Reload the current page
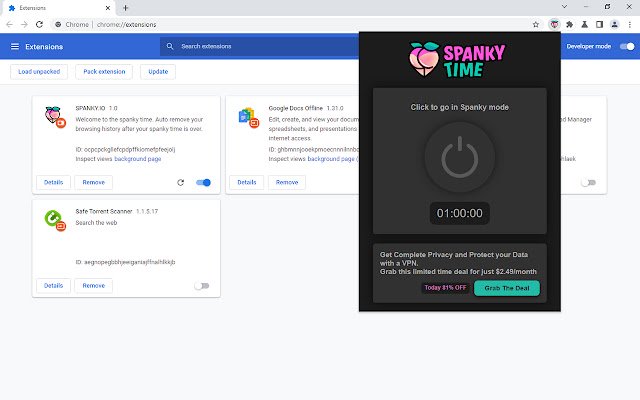The height and width of the screenshot is (400, 640). 39,24
